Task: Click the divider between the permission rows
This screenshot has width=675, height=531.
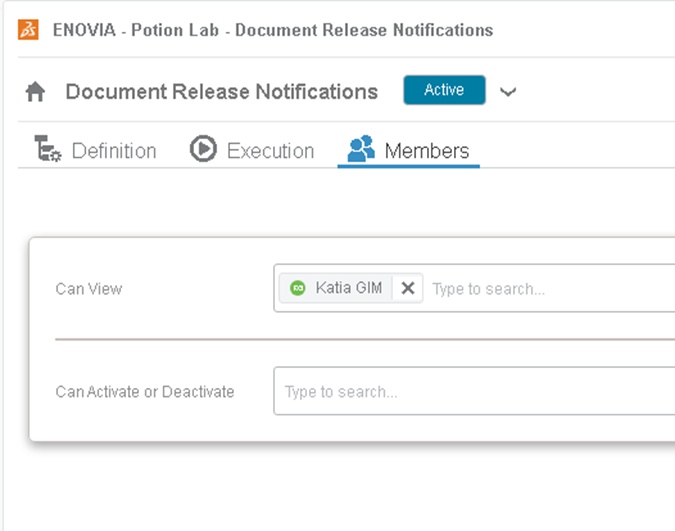Action: [360, 339]
